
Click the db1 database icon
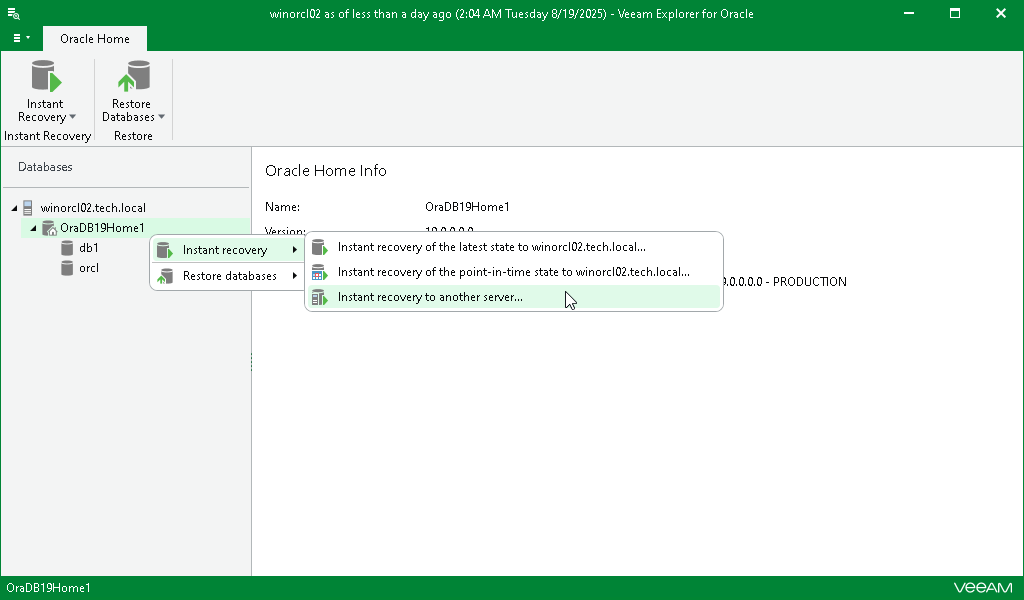point(66,247)
